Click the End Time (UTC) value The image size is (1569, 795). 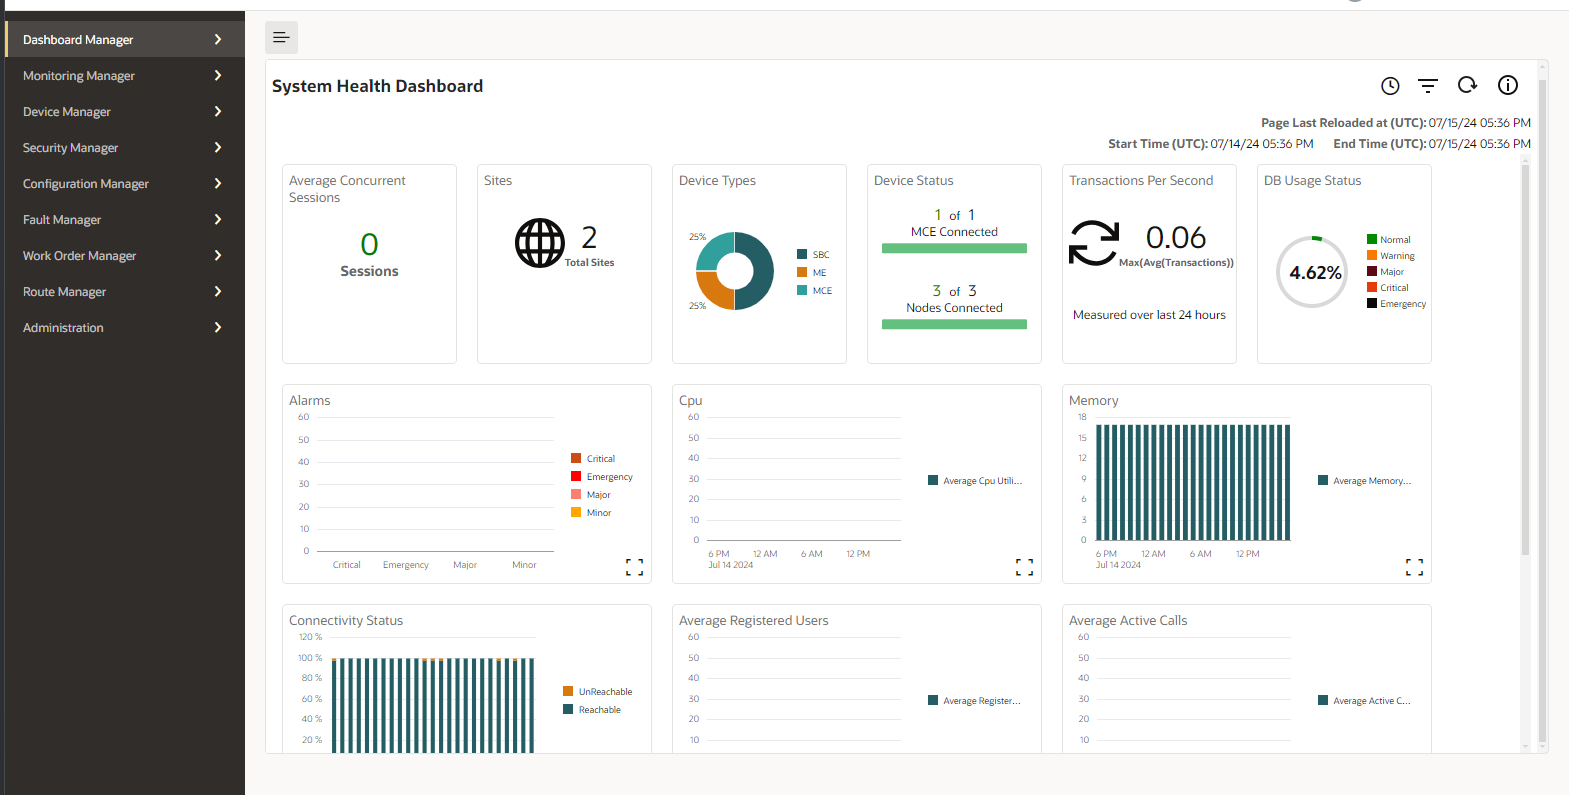pyautogui.click(x=1479, y=143)
